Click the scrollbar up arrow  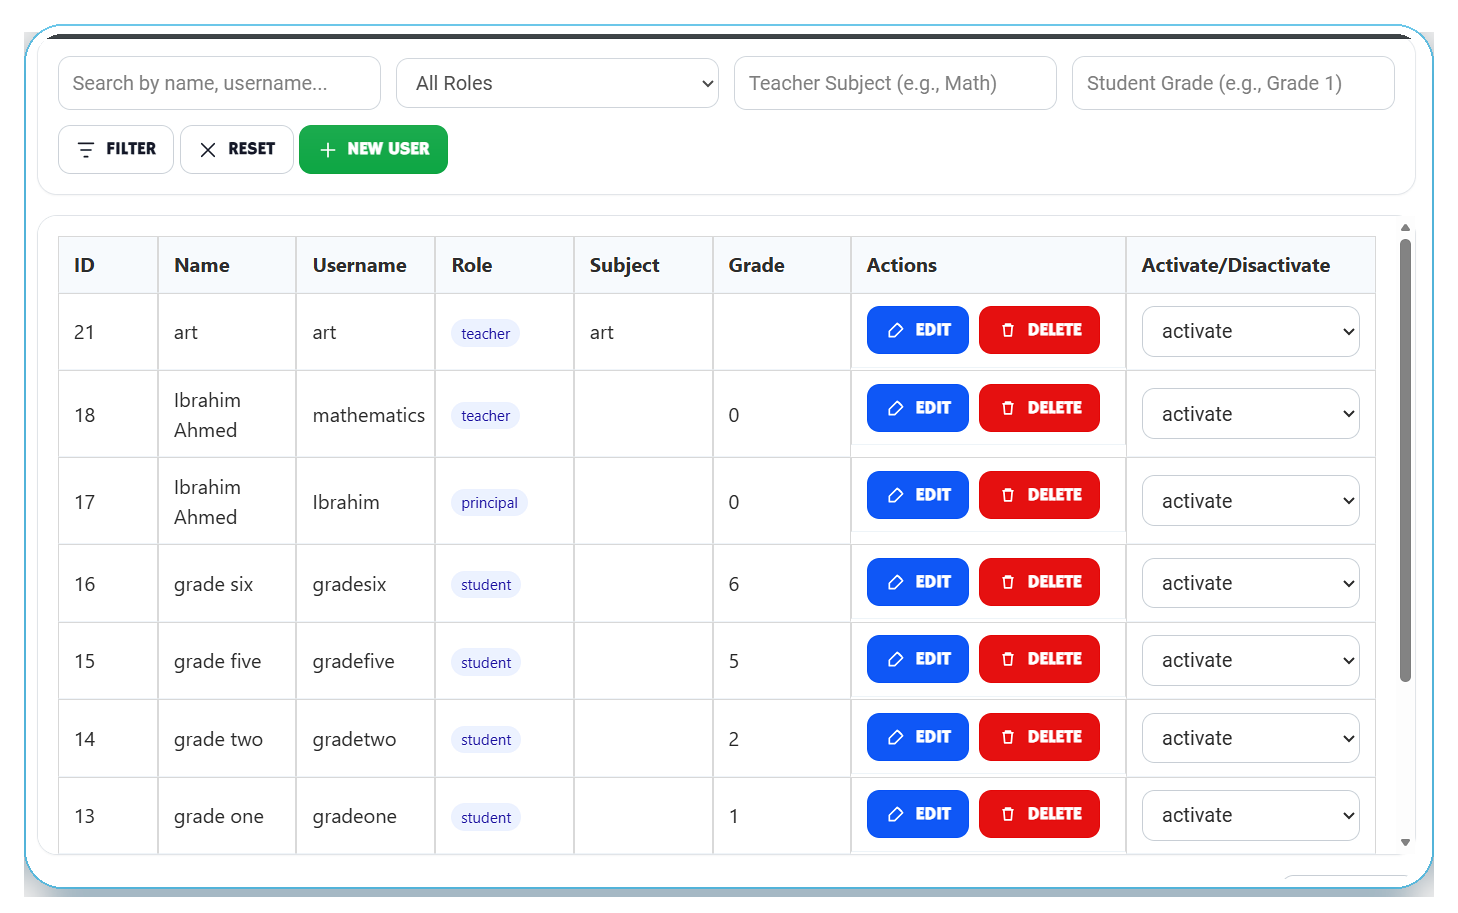(x=1405, y=228)
